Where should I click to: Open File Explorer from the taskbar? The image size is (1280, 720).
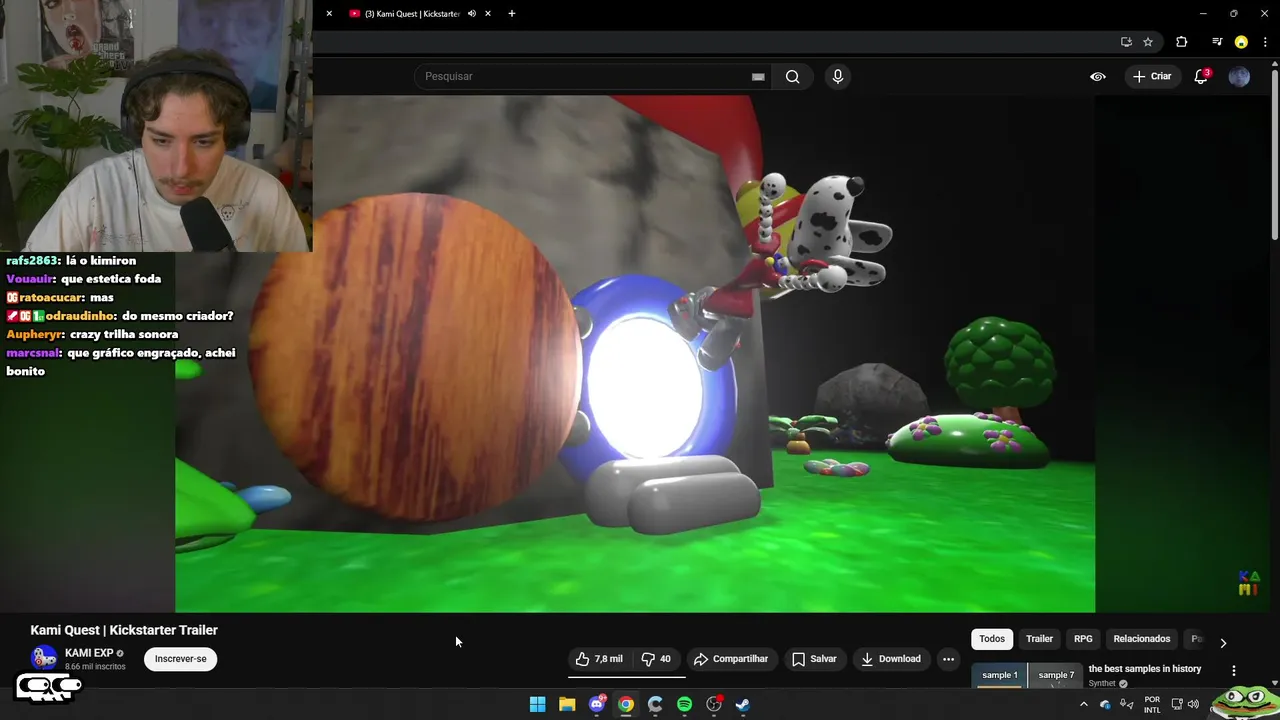click(x=567, y=704)
